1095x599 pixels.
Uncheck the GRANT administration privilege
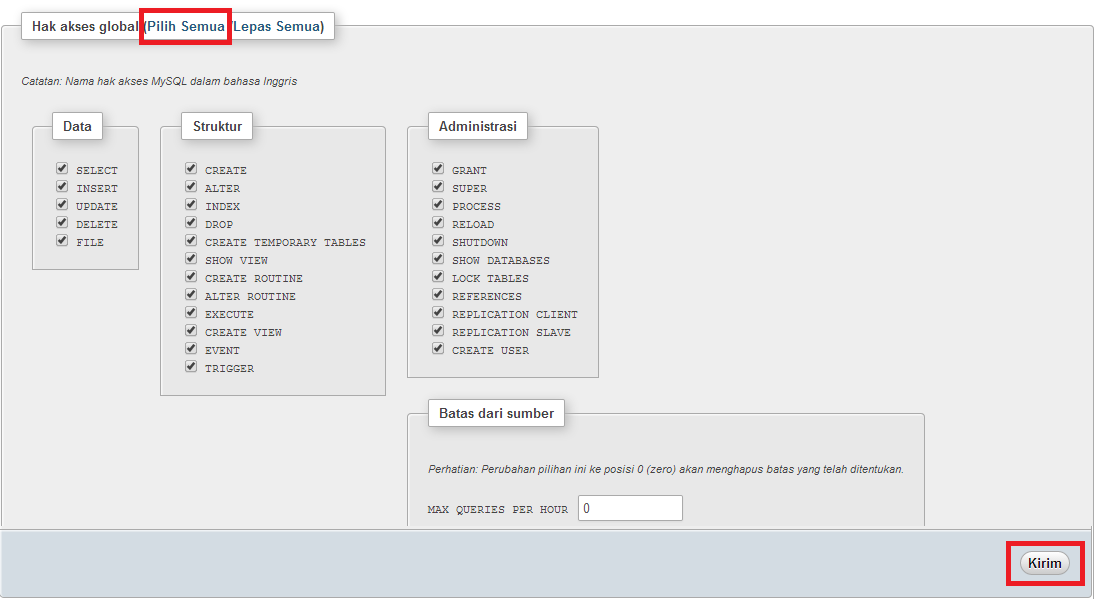(438, 169)
